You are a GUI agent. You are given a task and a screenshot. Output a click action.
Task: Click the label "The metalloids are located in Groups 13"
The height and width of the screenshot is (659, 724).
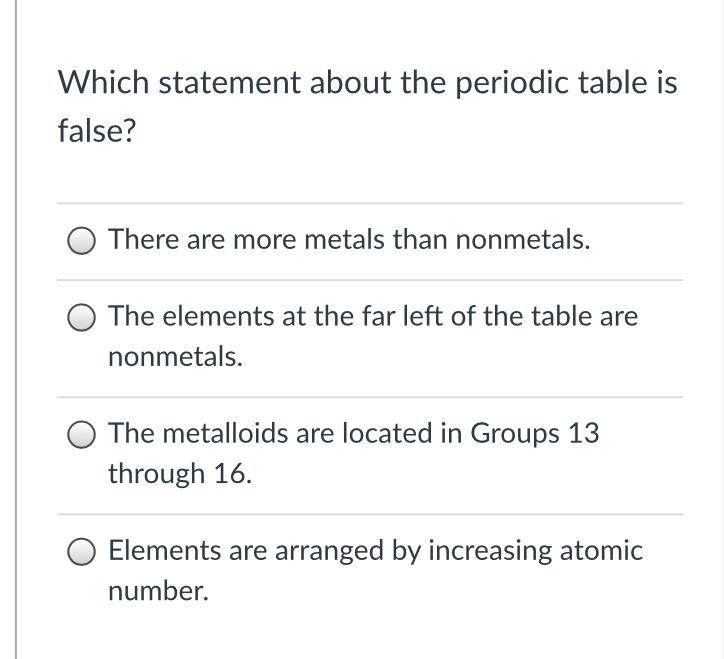pos(353,434)
